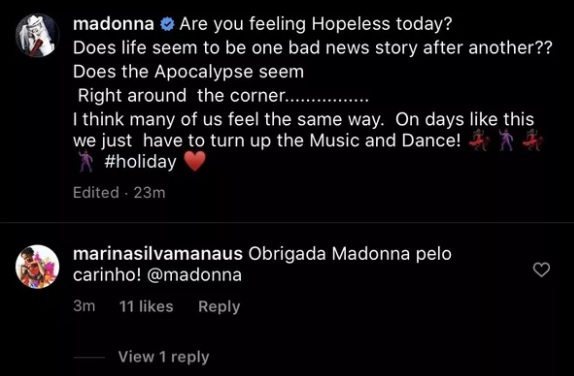Click the Obrigada Madonna pelo carinho comment text

262,264
